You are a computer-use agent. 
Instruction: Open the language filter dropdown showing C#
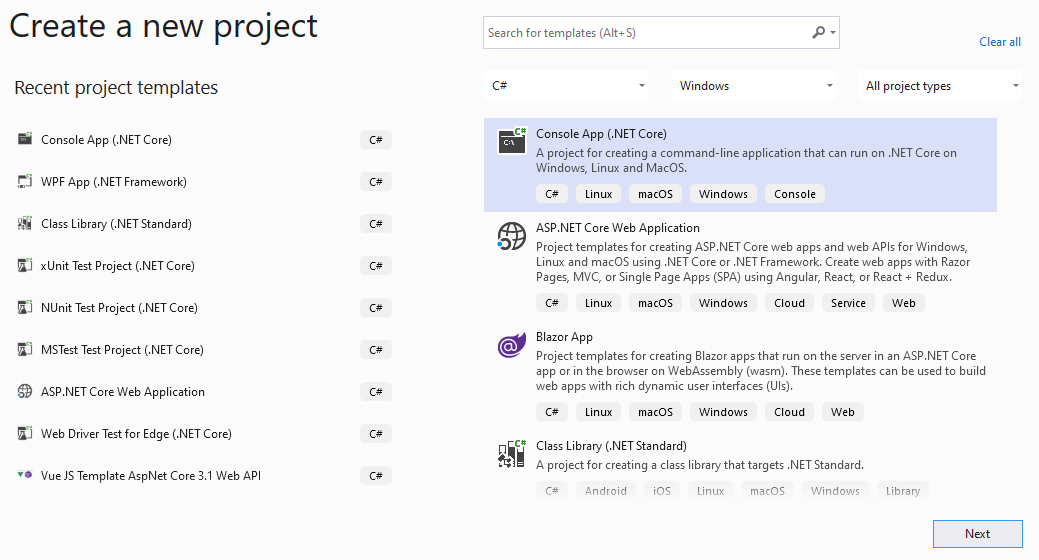pyautogui.click(x=566, y=85)
